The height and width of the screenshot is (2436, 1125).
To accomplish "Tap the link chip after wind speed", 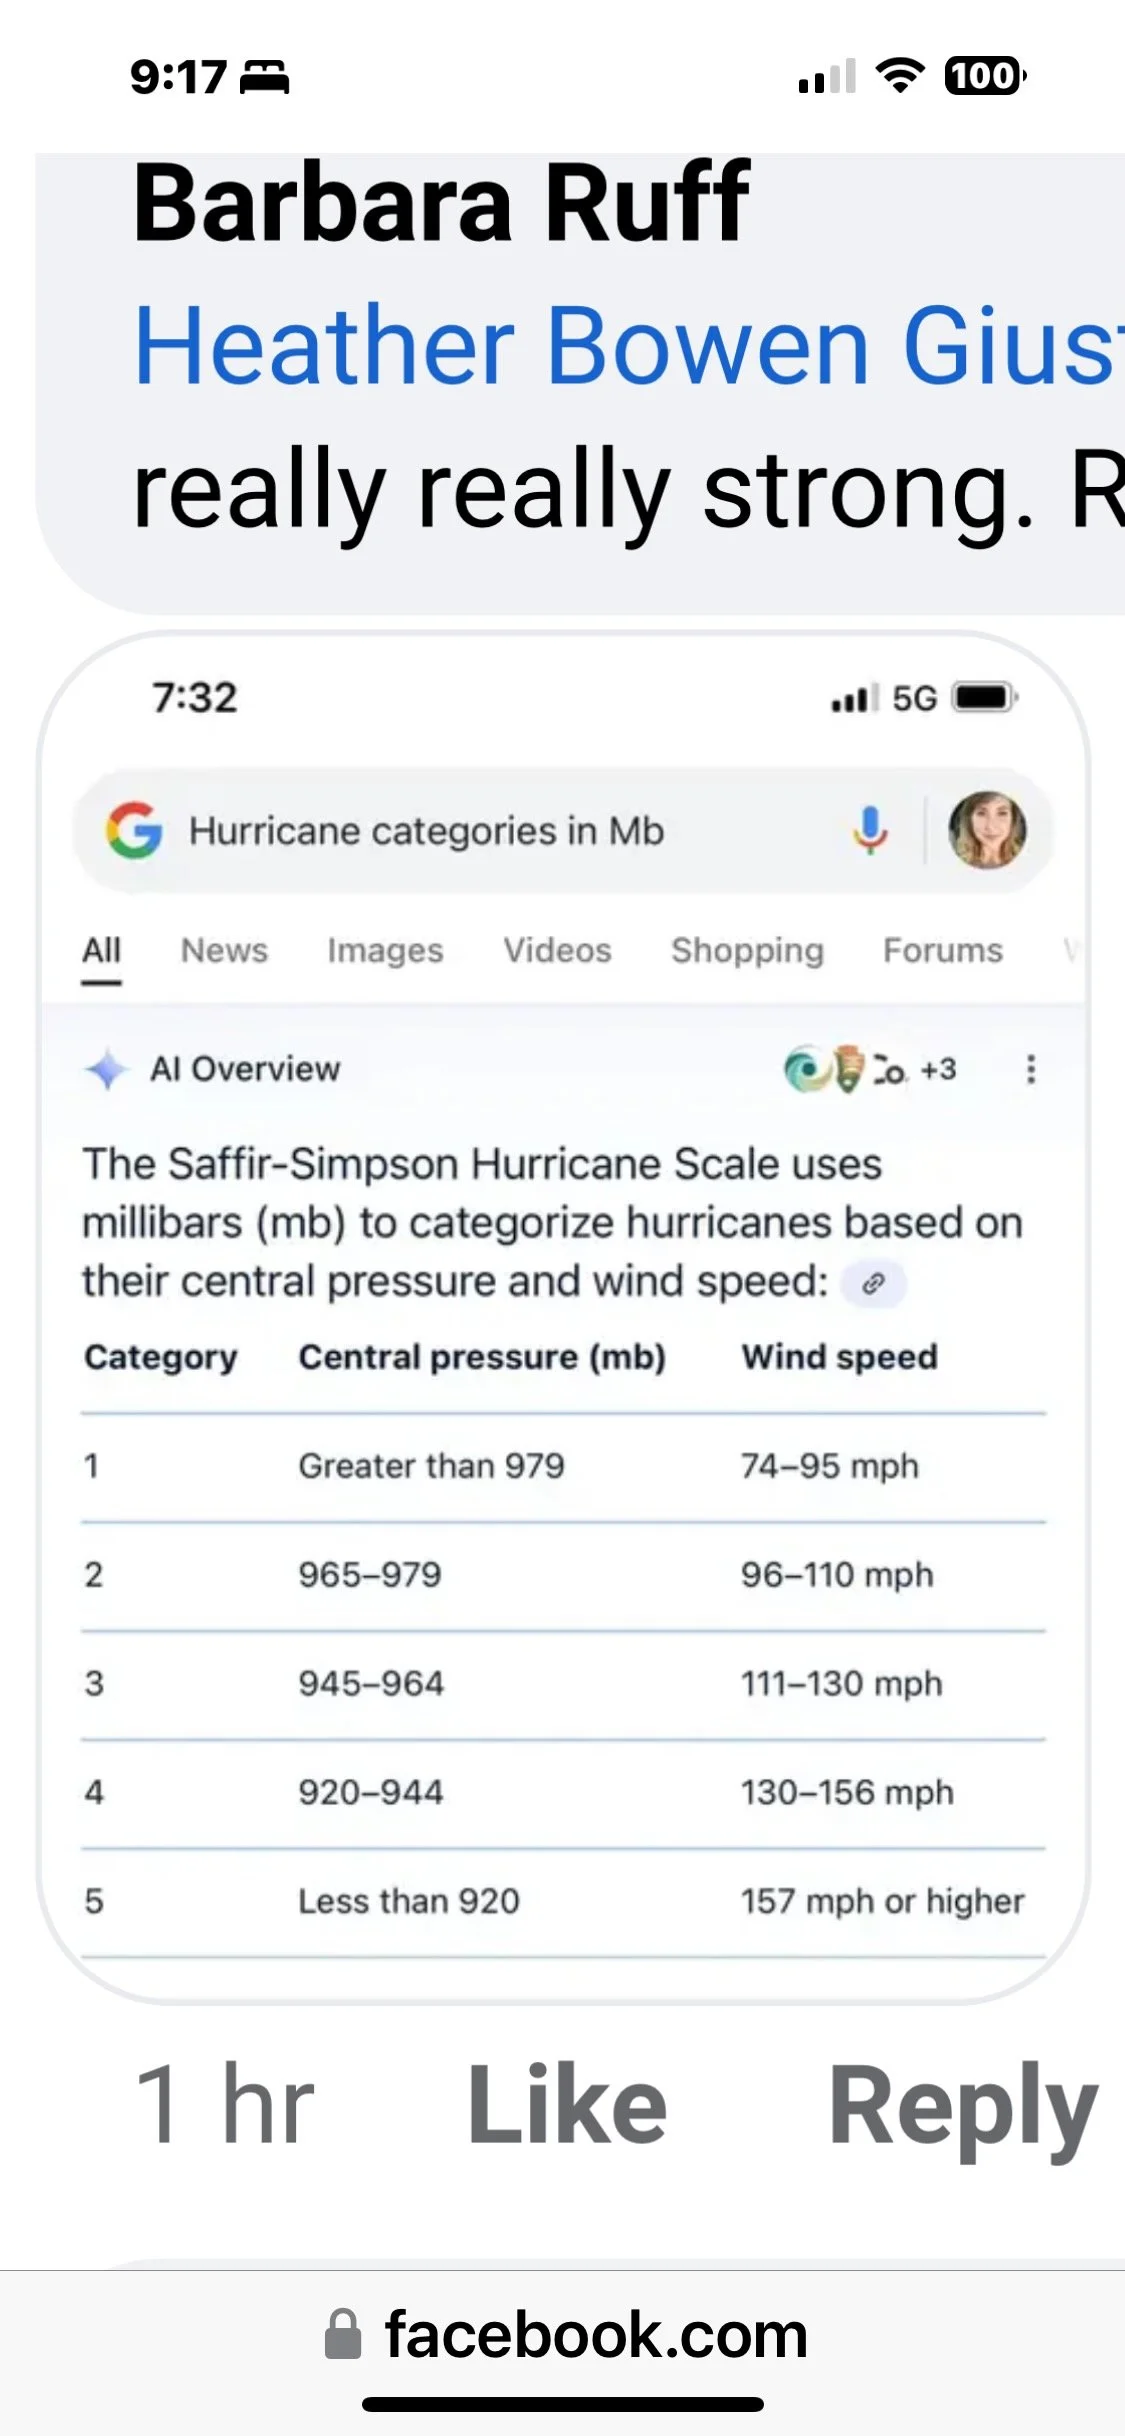I will [874, 1283].
